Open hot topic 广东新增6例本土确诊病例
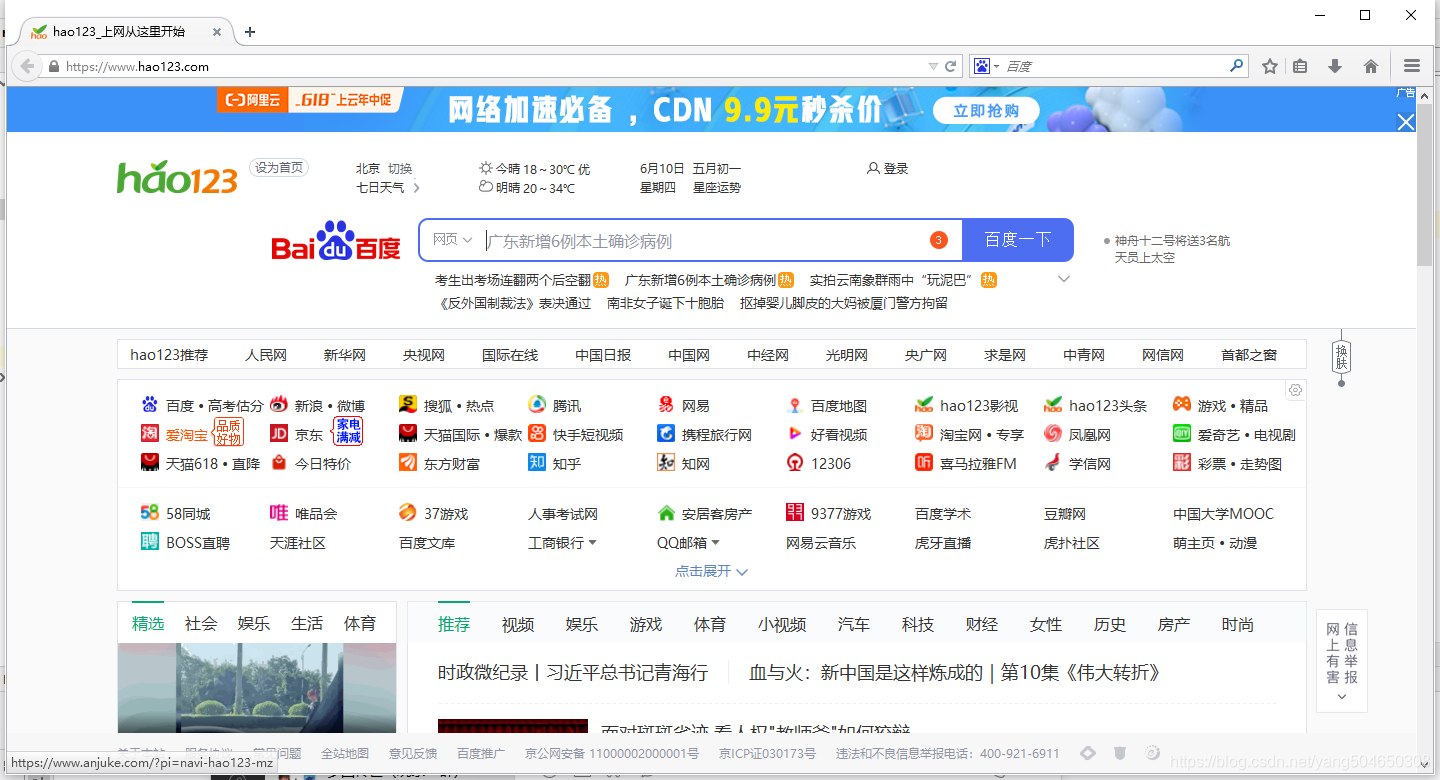 click(700, 280)
